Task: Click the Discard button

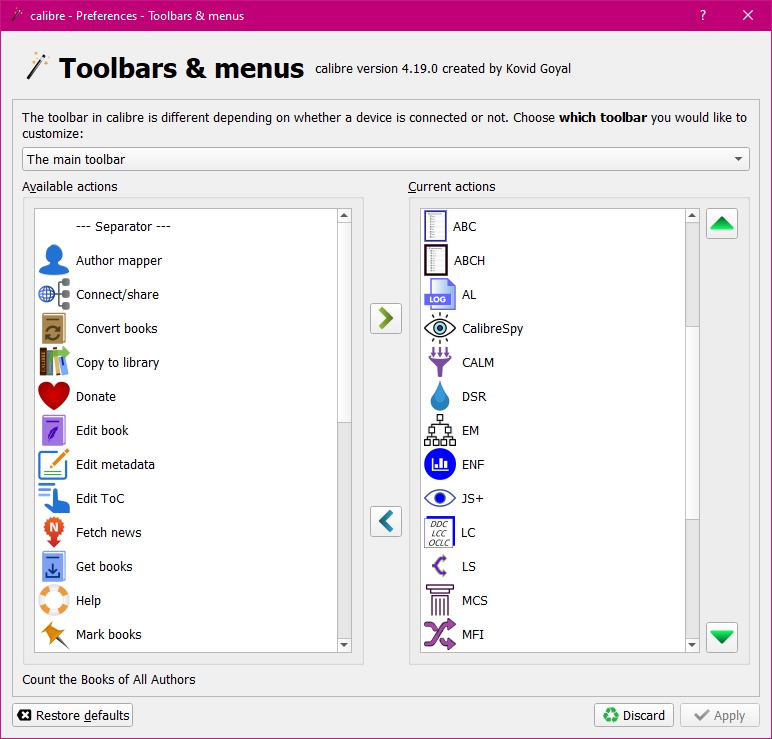Action: pyautogui.click(x=634, y=715)
